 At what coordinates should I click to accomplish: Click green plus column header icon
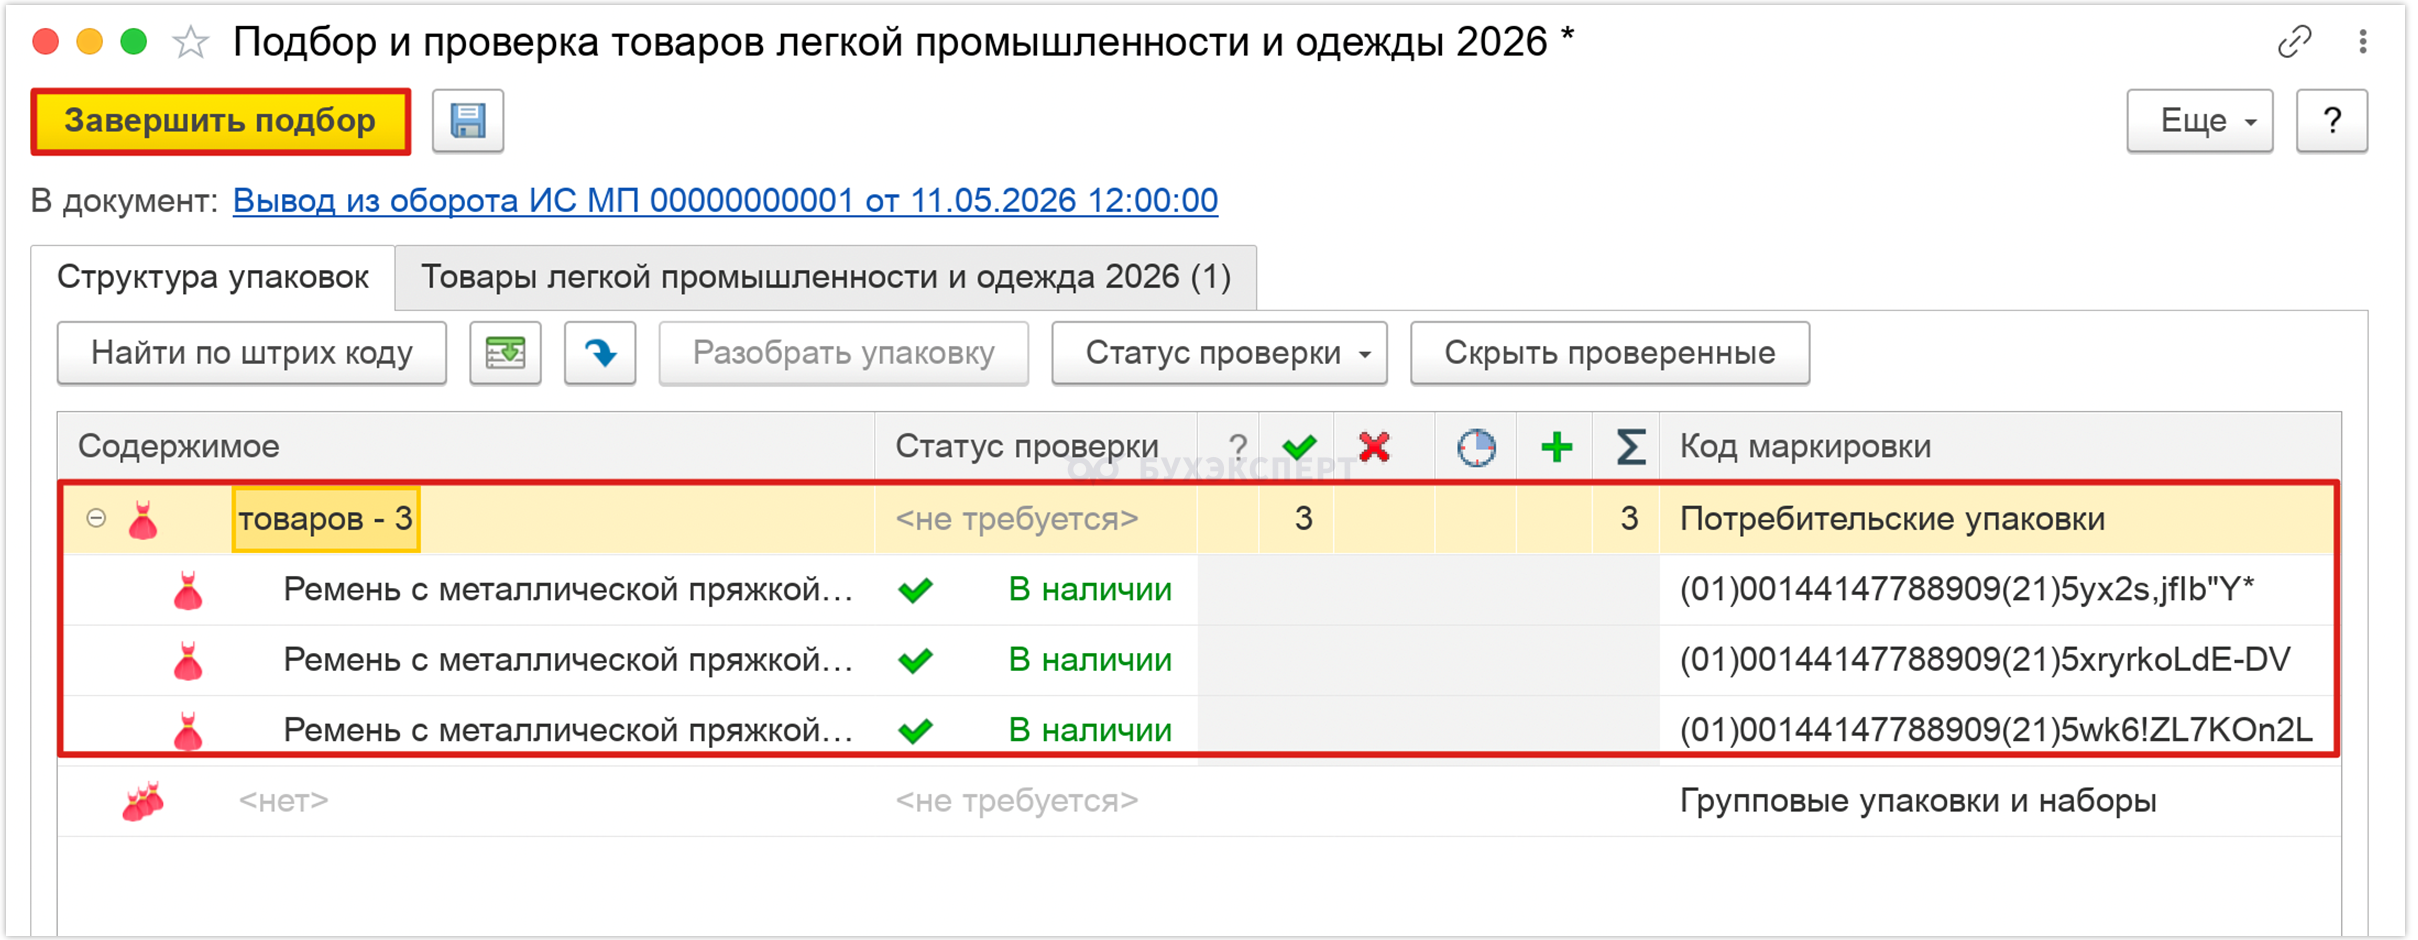coord(1556,446)
